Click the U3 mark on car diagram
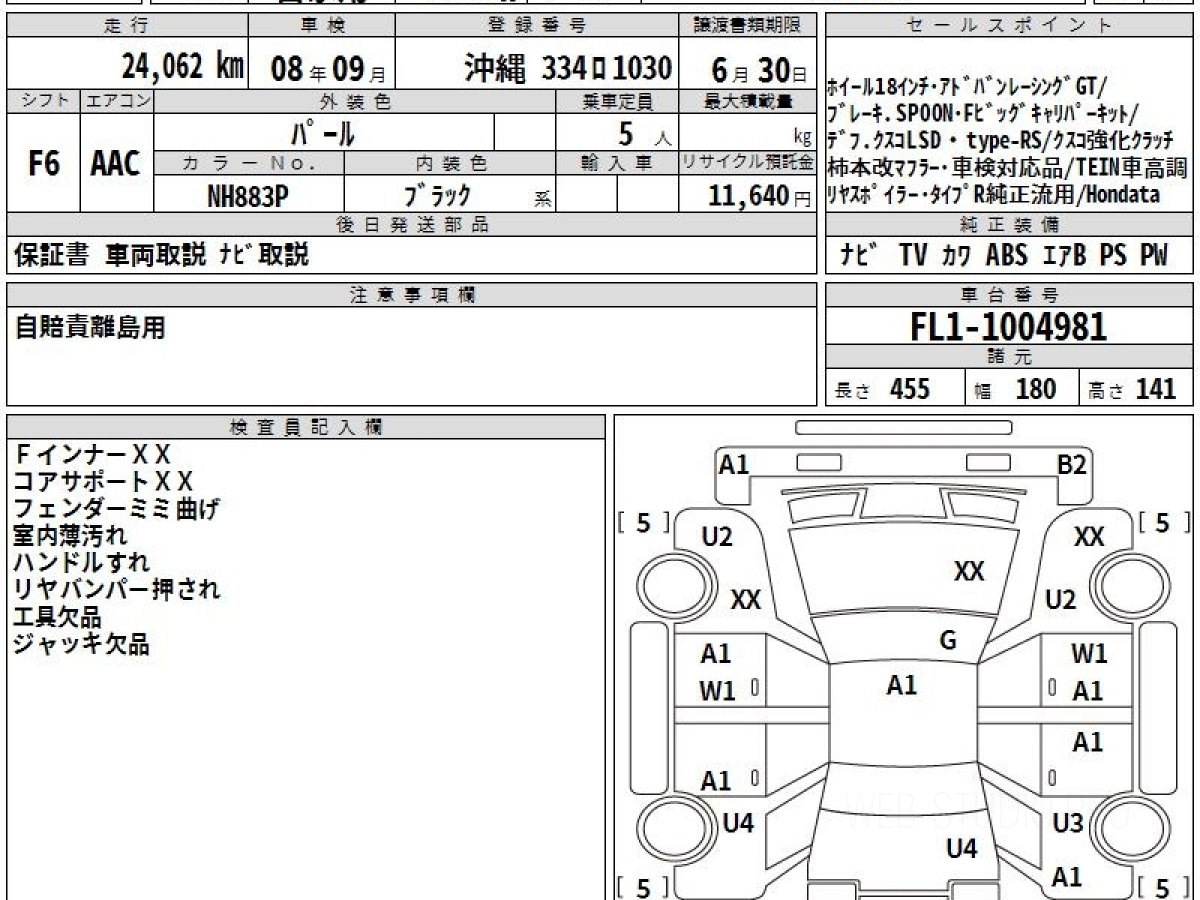Viewport: 1200px width, 900px height. pos(1068,824)
